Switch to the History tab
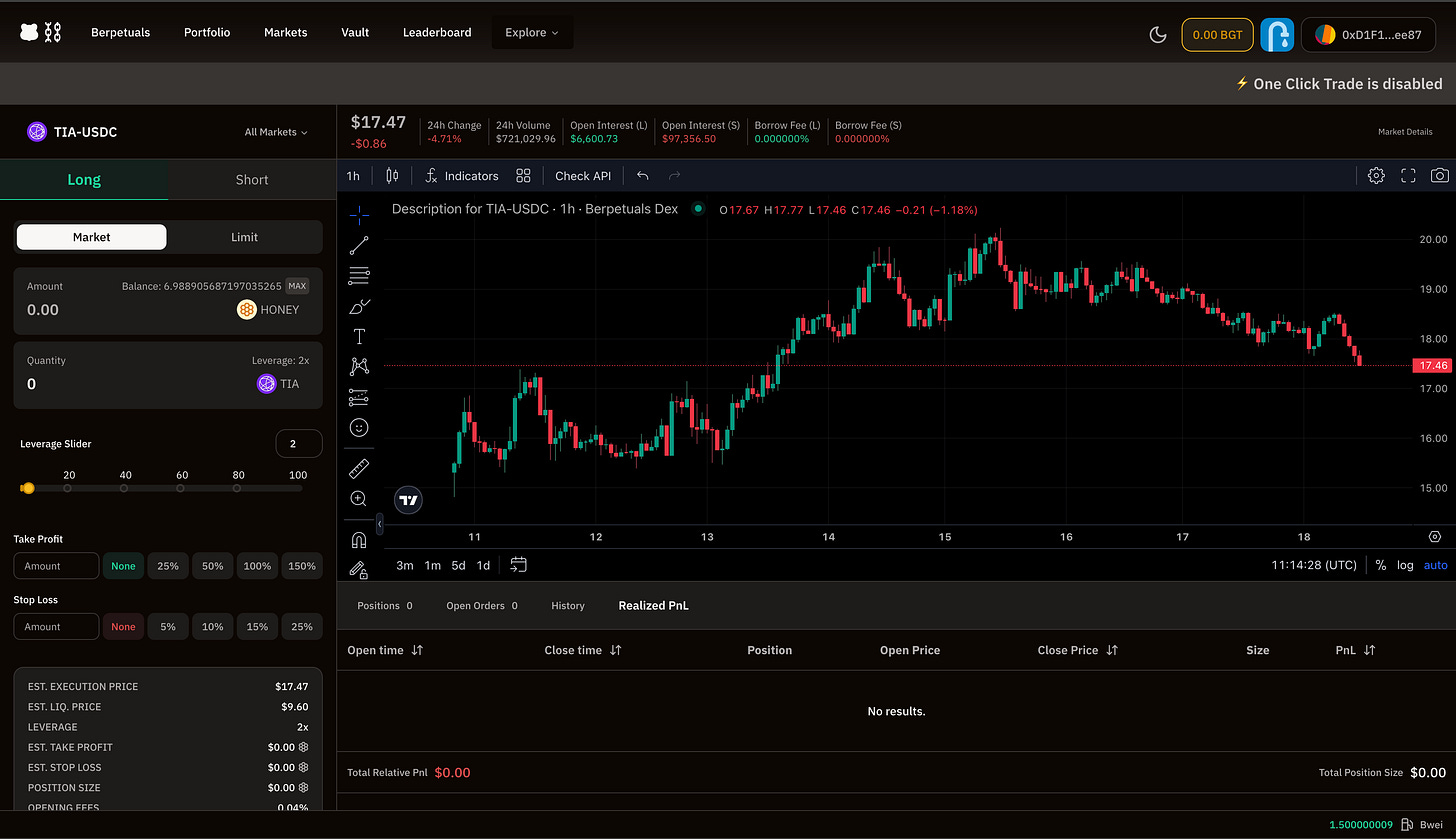The height and width of the screenshot is (839, 1456). [568, 606]
